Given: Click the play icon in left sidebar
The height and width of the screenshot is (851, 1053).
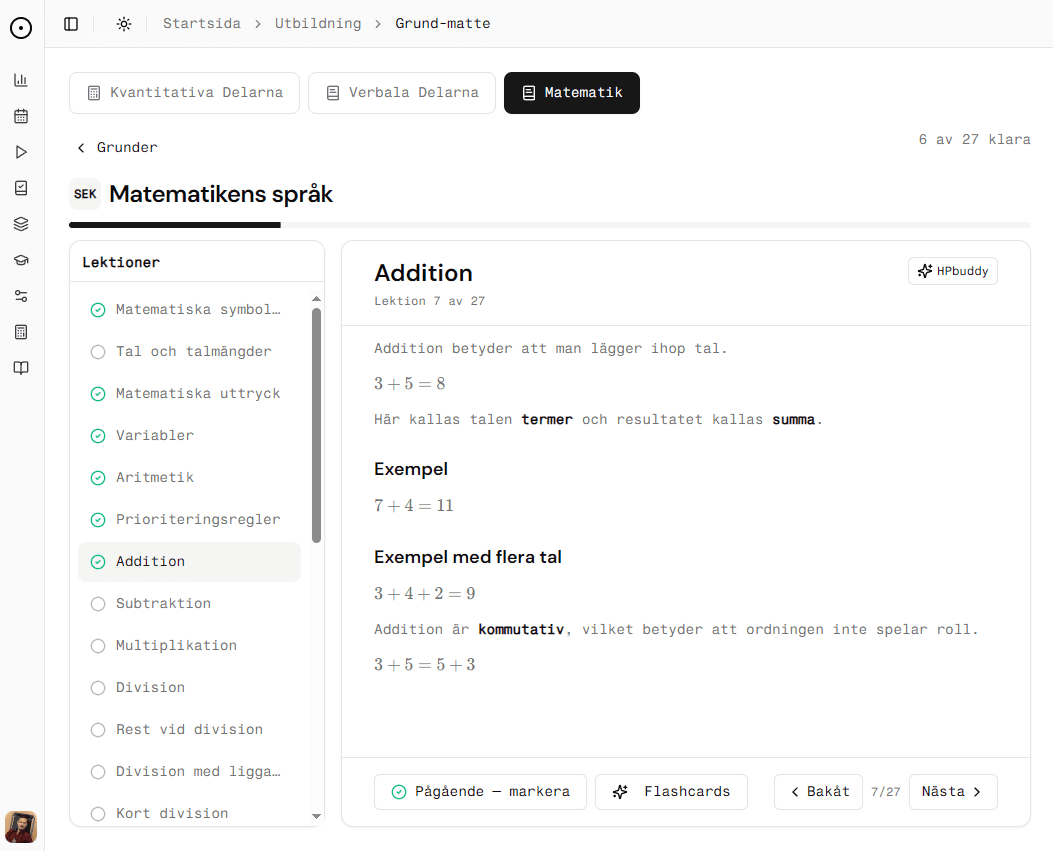Looking at the screenshot, I should 21,152.
